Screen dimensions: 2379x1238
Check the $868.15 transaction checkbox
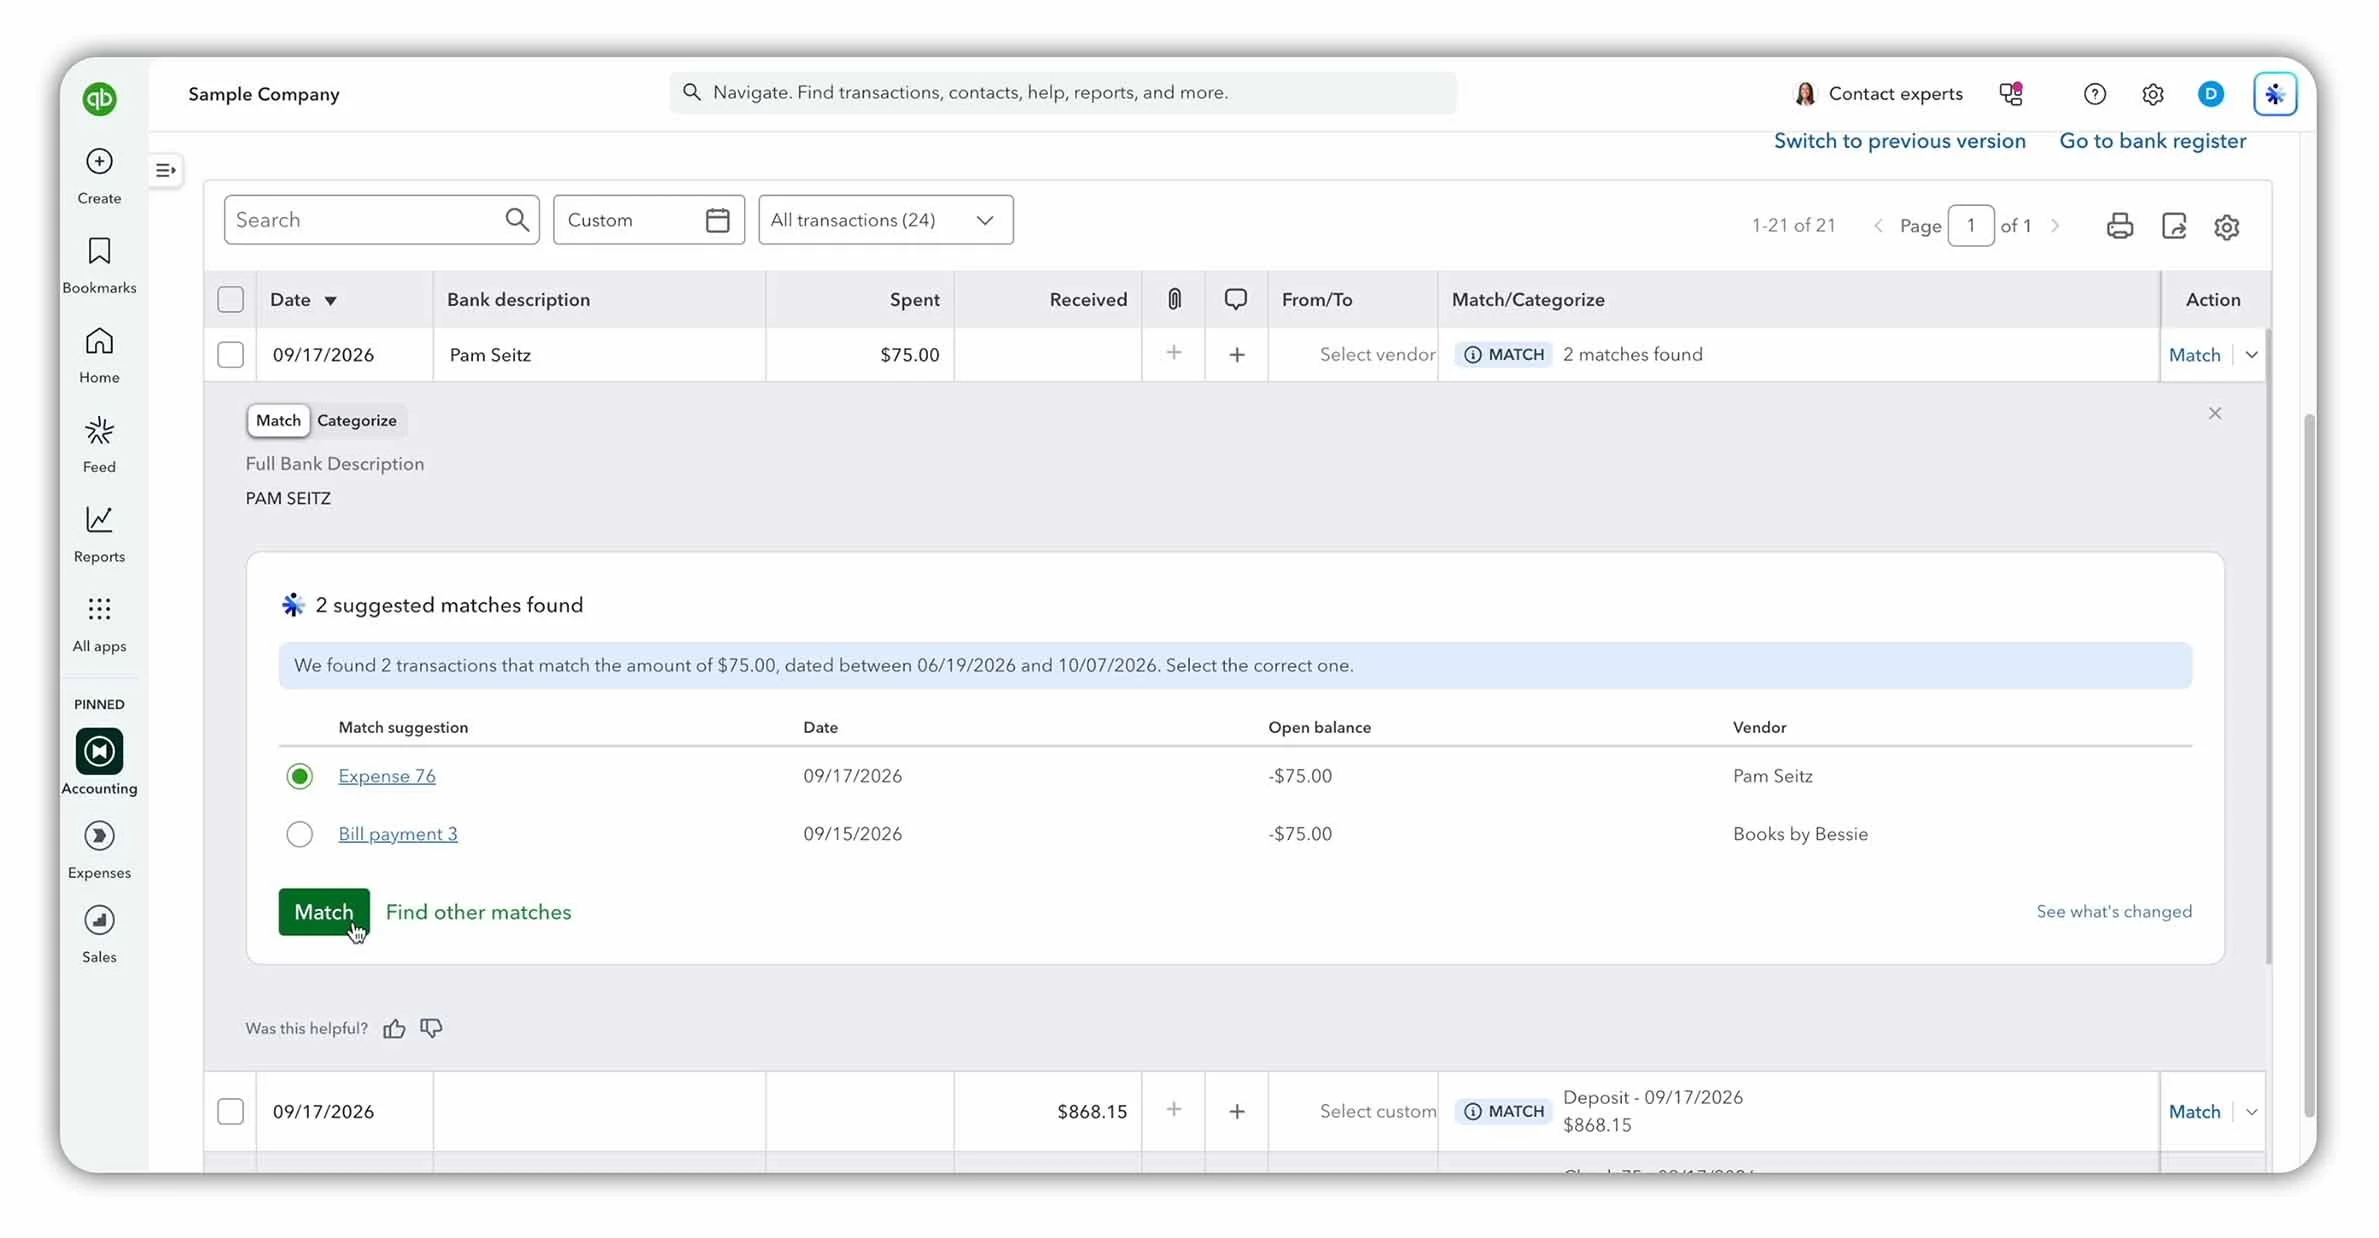click(x=230, y=1112)
